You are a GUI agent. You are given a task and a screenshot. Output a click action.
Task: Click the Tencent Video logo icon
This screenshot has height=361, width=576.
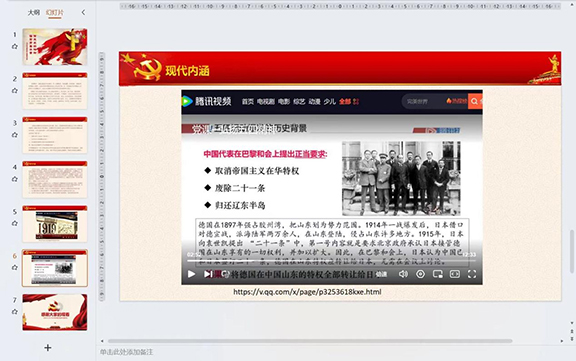tap(187, 101)
